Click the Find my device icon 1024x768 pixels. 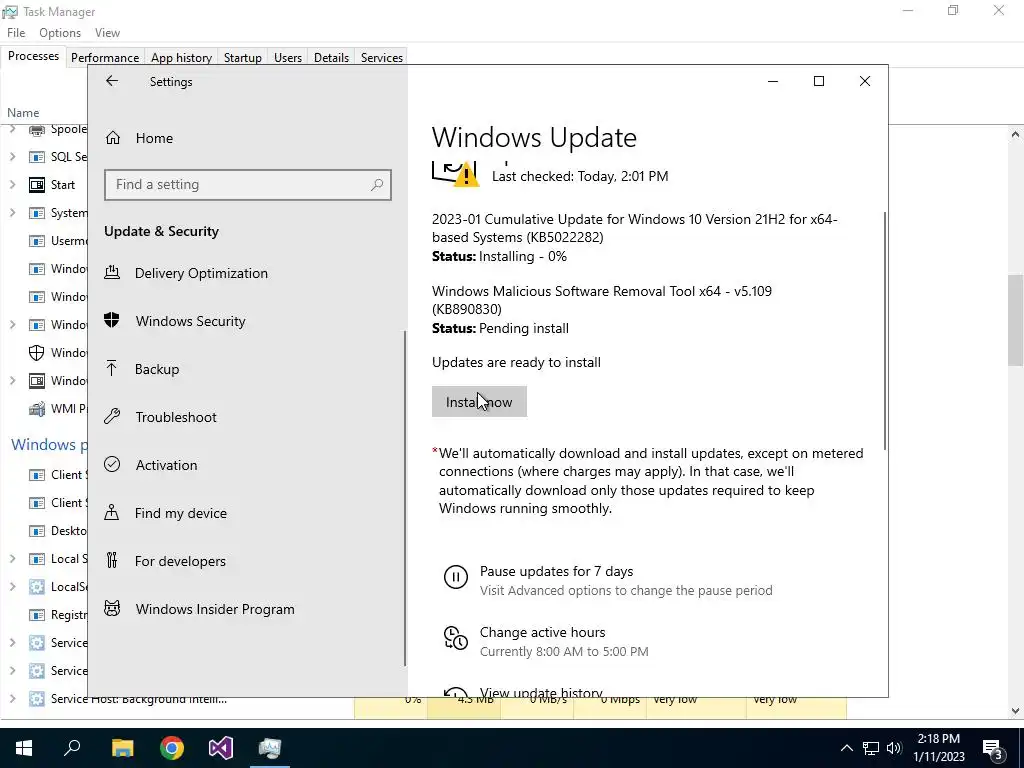click(x=112, y=512)
